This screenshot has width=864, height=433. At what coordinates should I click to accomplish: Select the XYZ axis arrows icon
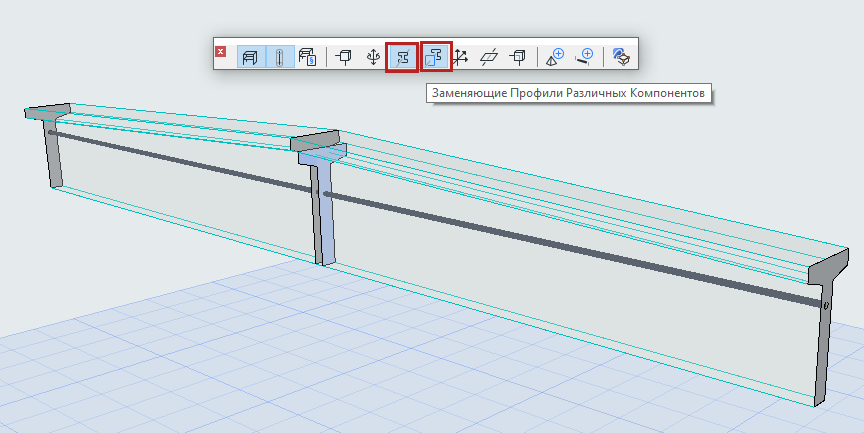coord(461,57)
